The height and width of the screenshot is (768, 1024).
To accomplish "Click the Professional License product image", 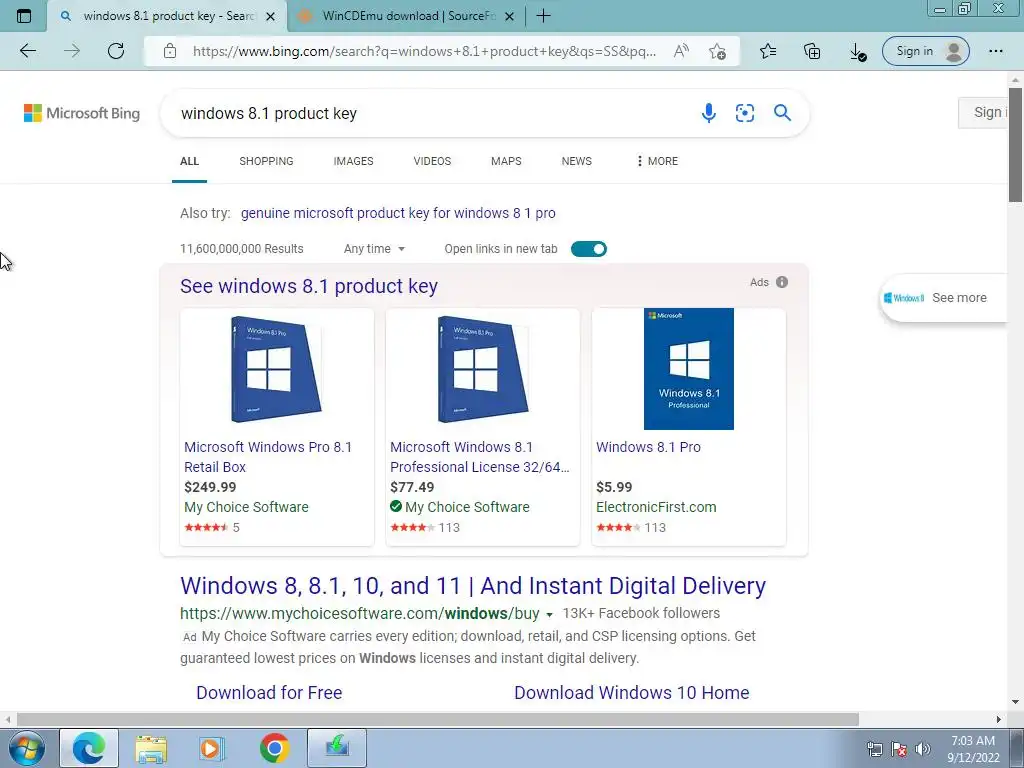I will [483, 370].
